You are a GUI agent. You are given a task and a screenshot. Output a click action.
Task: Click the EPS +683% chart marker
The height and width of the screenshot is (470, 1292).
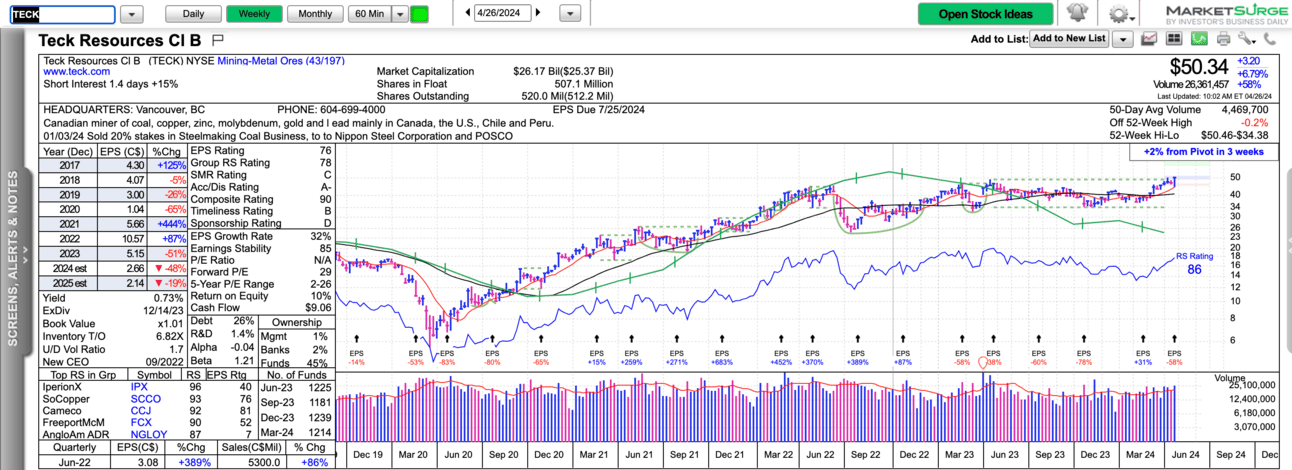[722, 357]
